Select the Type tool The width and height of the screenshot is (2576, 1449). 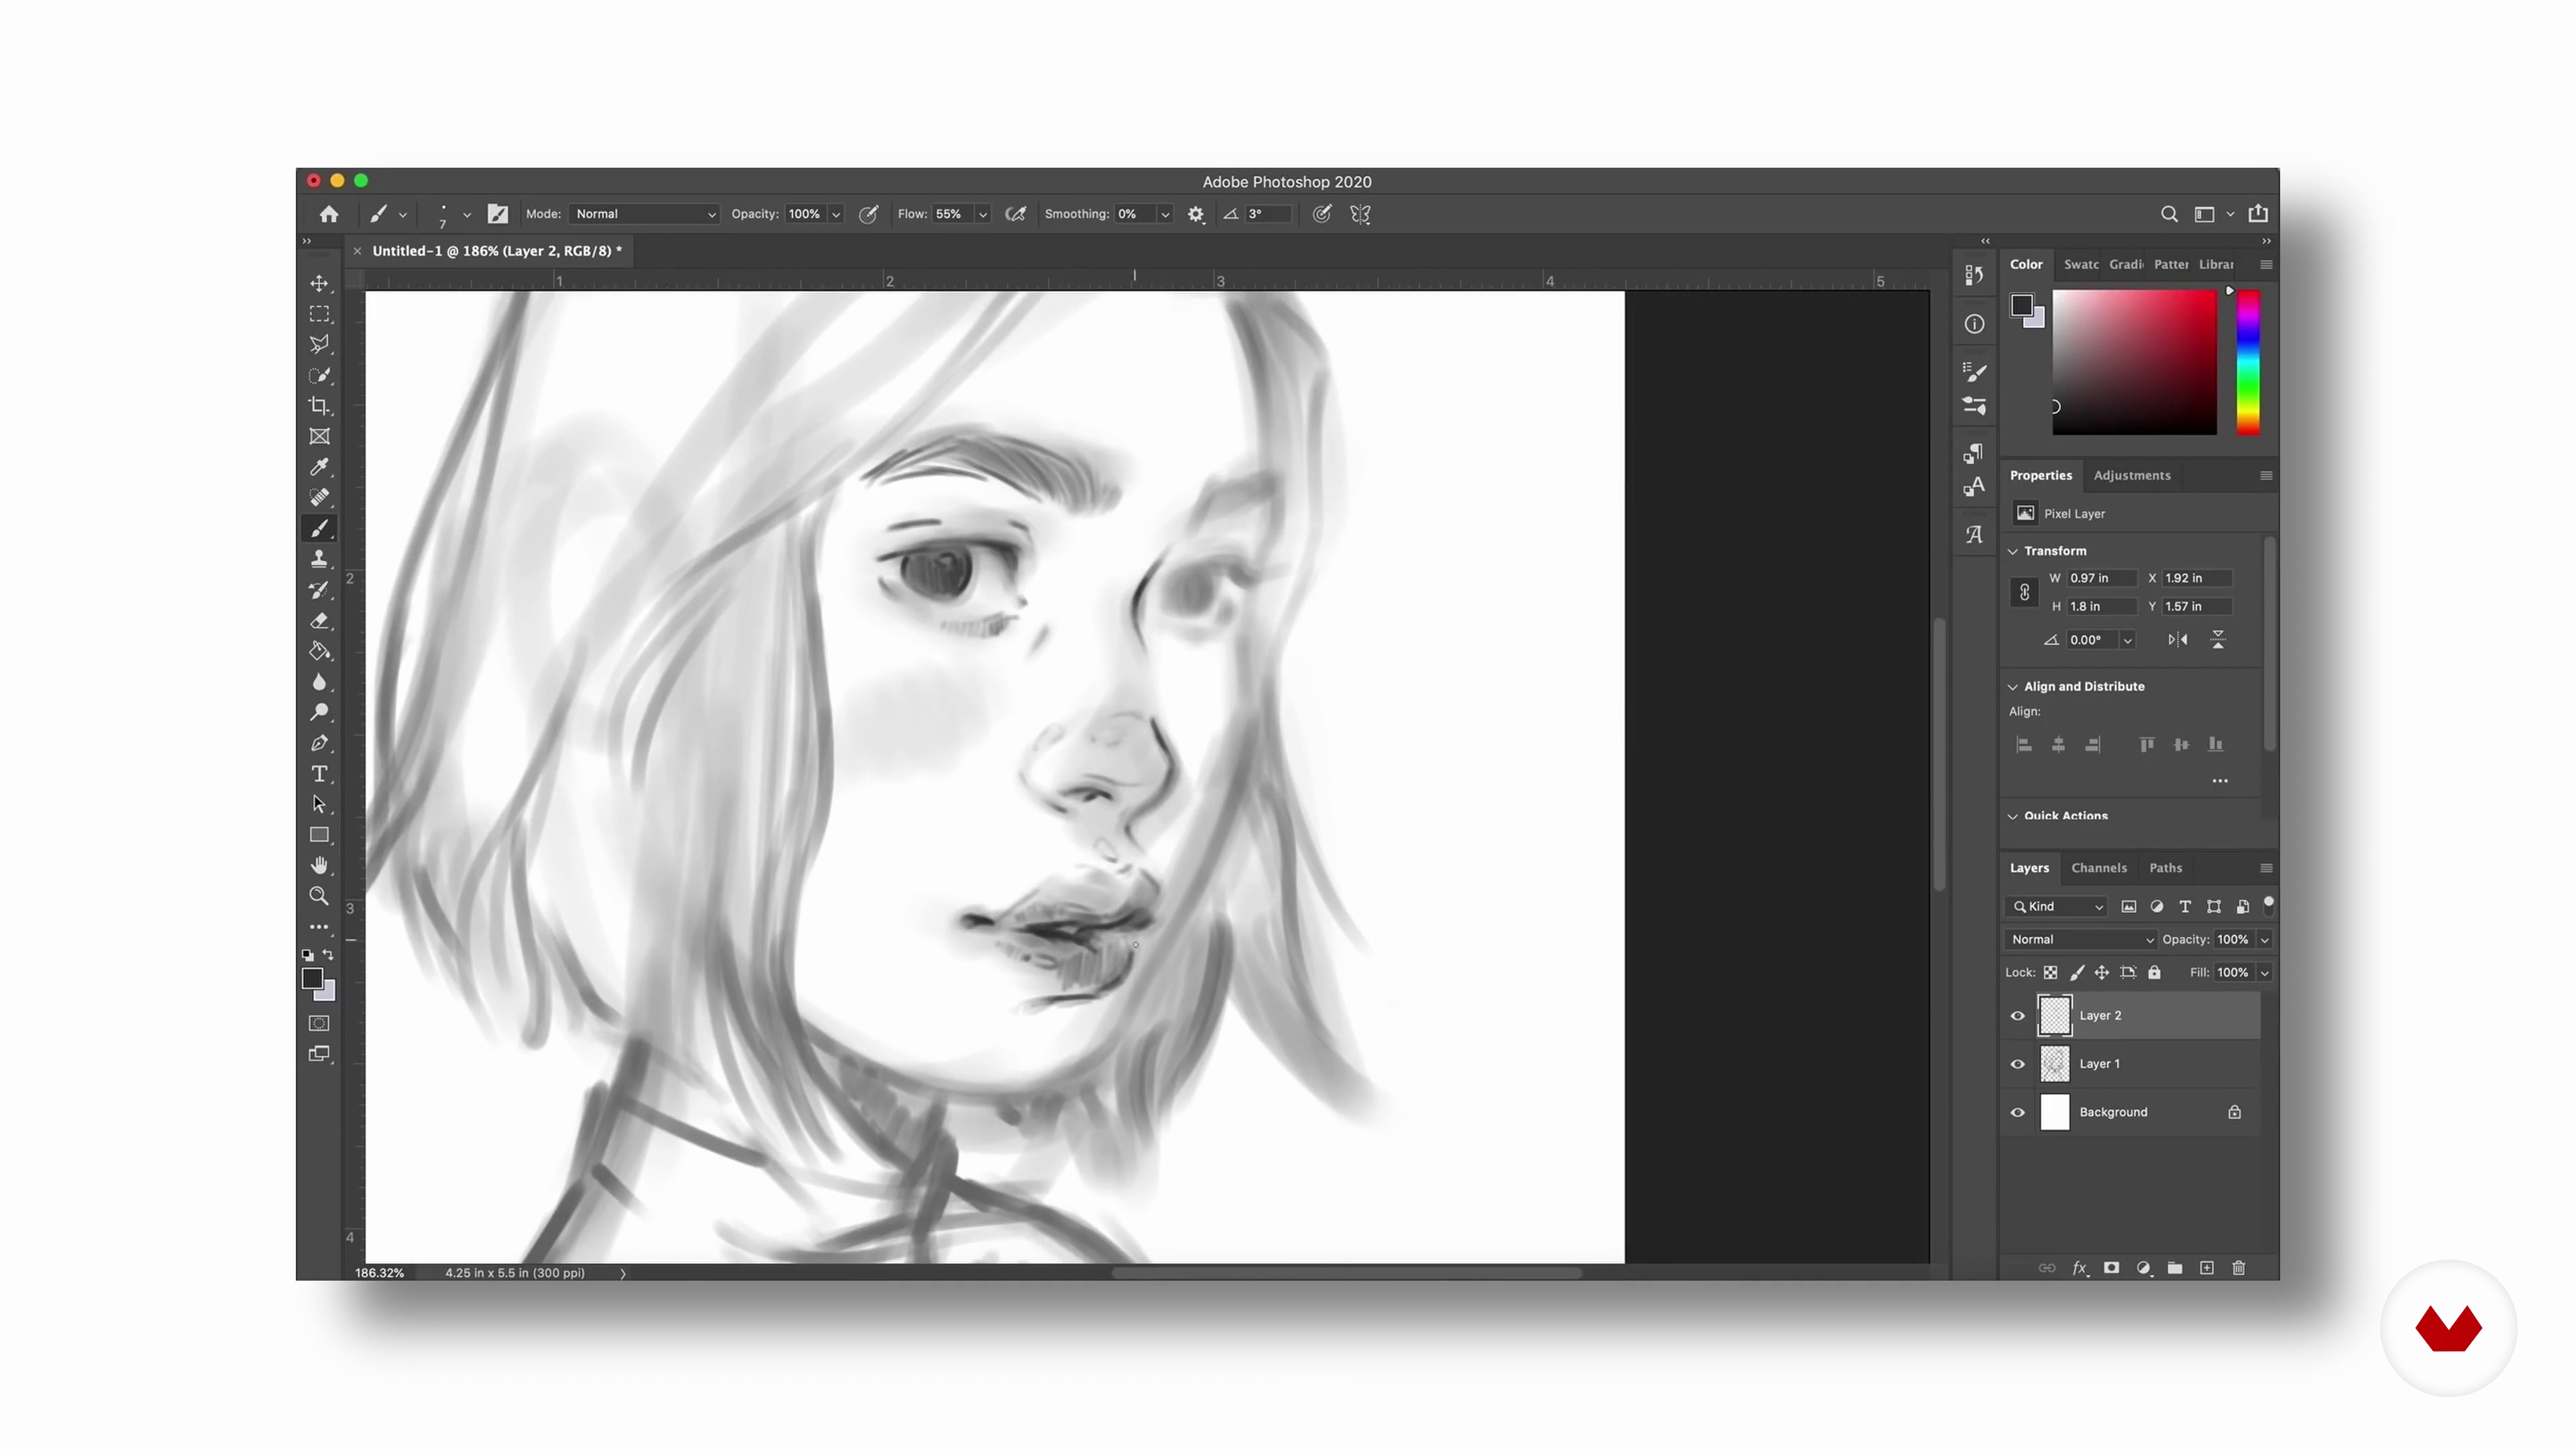(x=319, y=774)
